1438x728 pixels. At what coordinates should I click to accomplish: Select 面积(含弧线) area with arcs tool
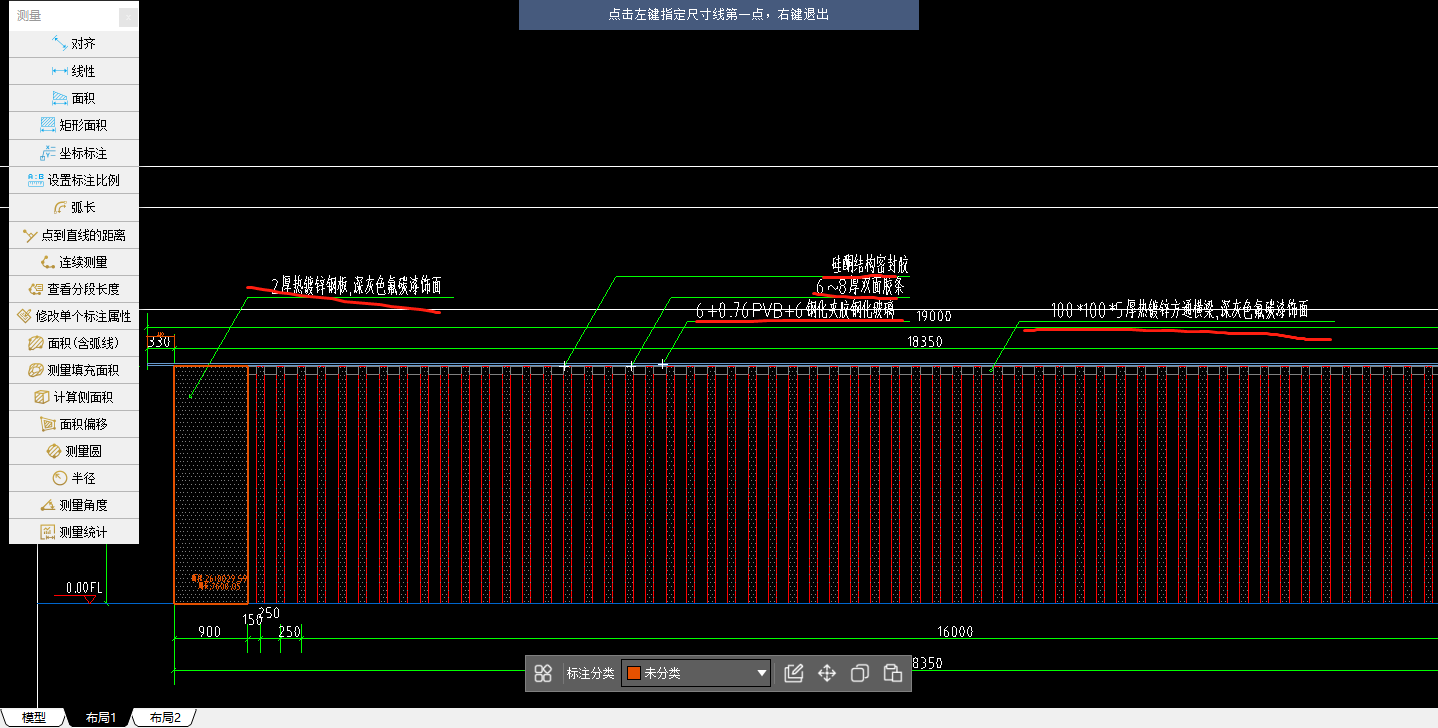pyautogui.click(x=73, y=343)
